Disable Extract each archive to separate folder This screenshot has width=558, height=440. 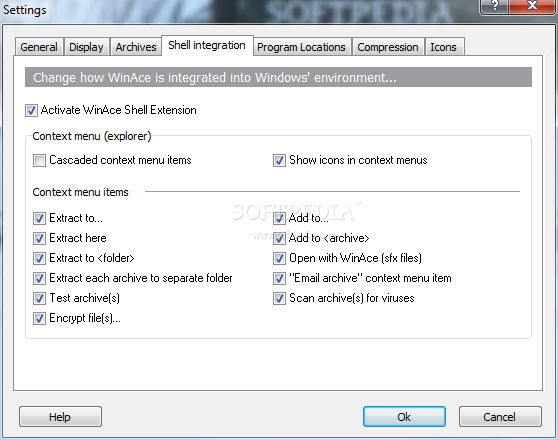coord(39,278)
